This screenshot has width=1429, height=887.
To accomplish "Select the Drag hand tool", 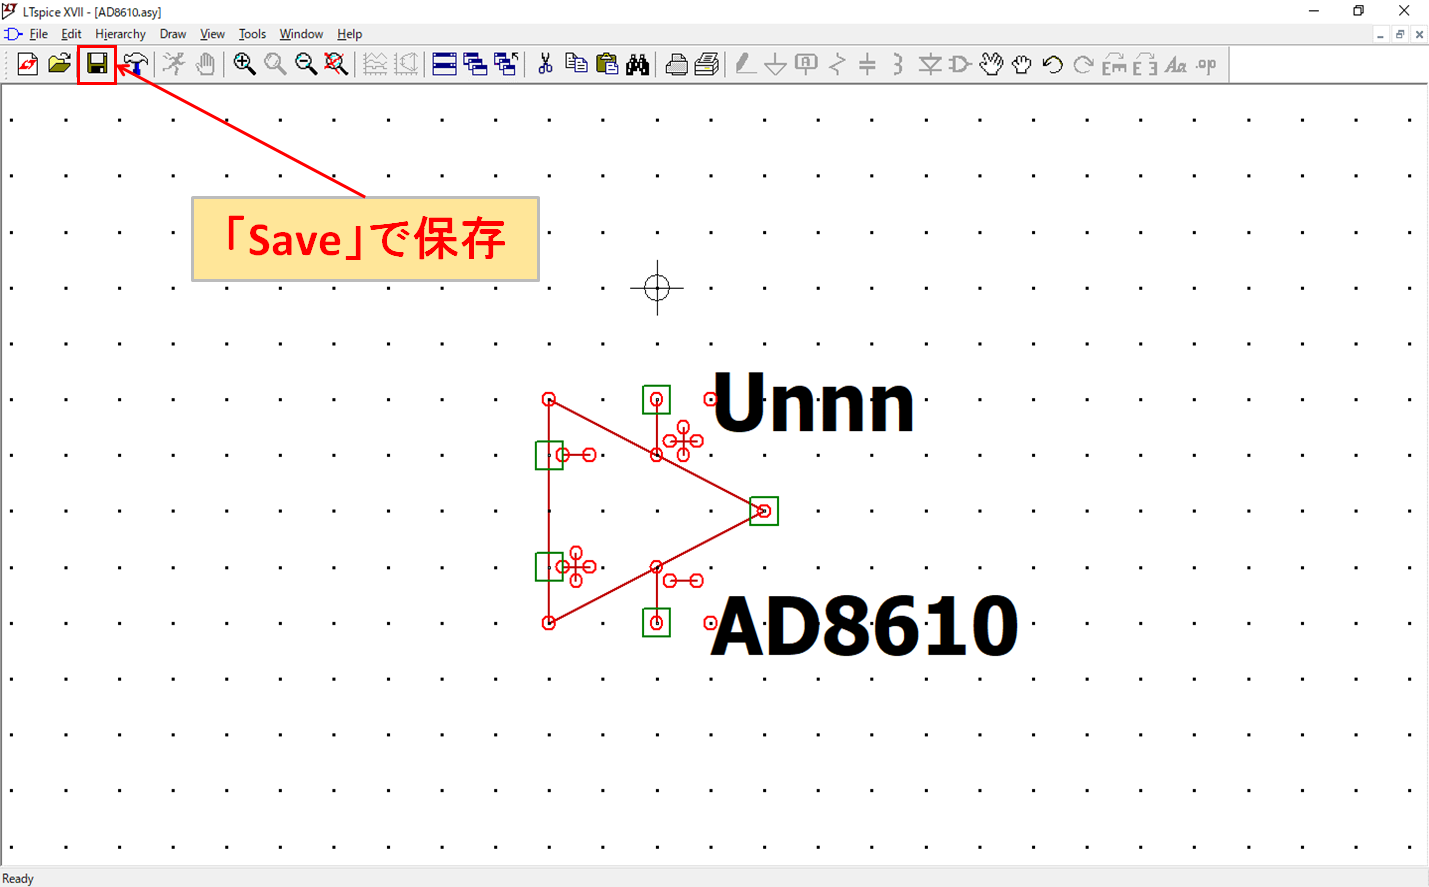I will [1021, 65].
